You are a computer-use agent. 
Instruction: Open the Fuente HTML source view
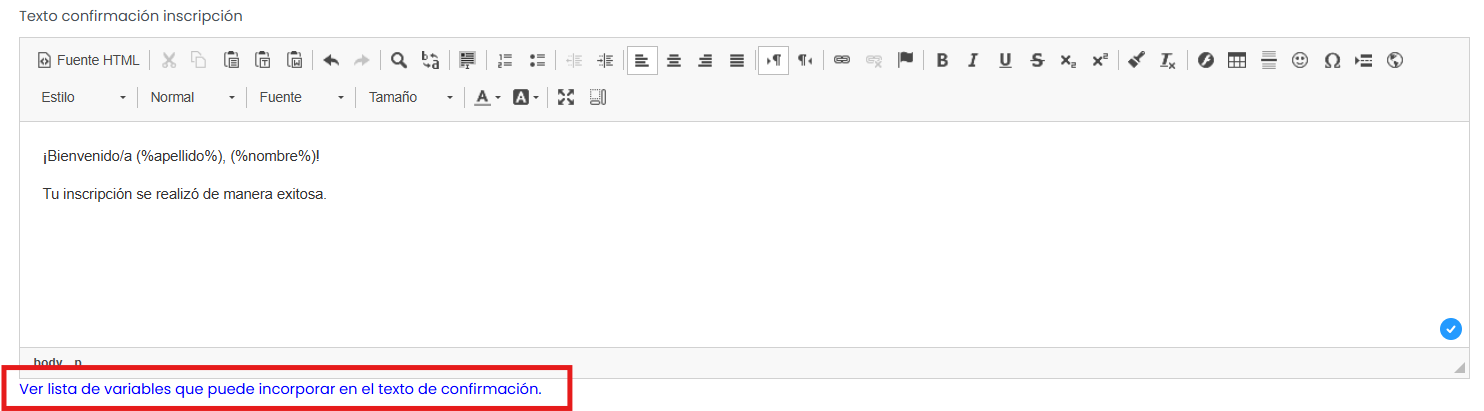[88, 60]
